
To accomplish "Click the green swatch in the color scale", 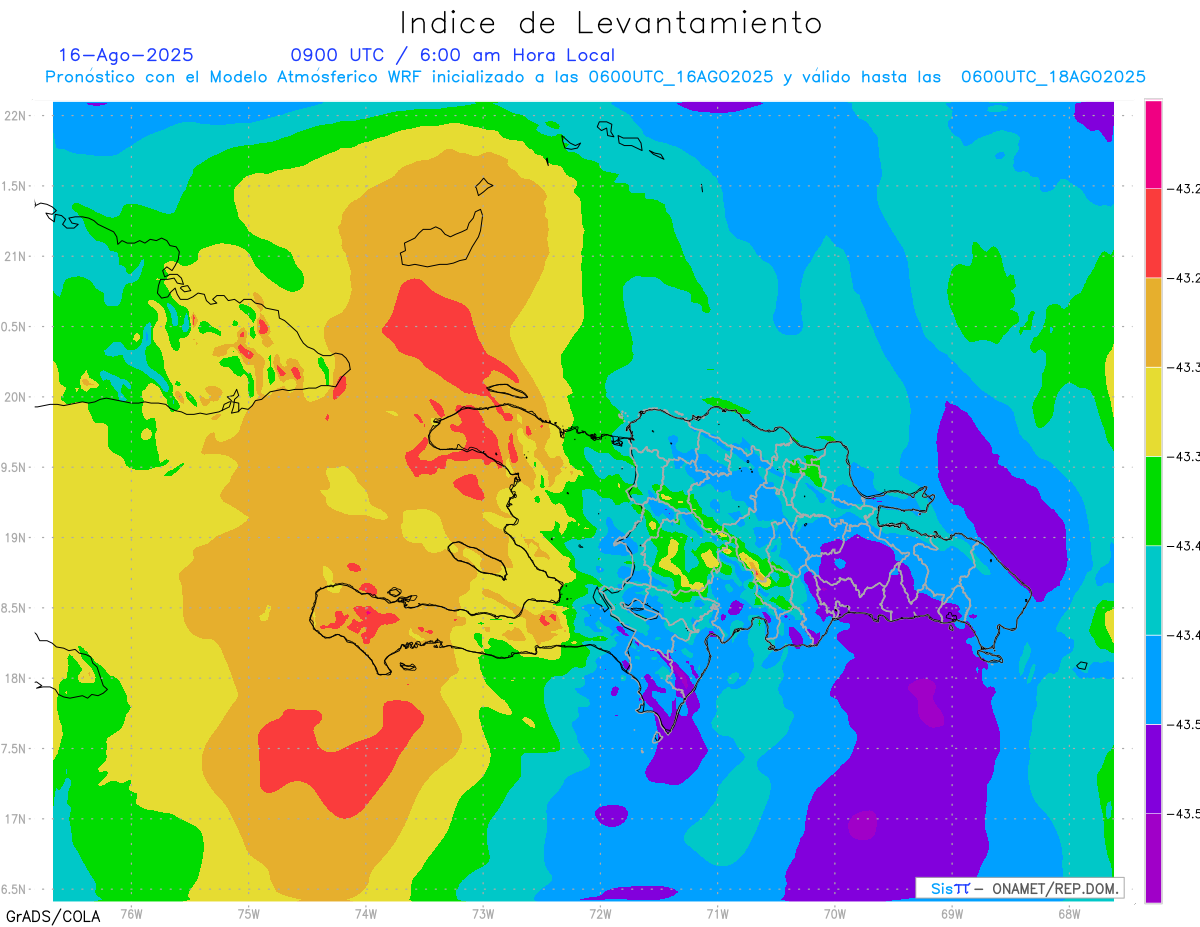I will (x=1153, y=500).
